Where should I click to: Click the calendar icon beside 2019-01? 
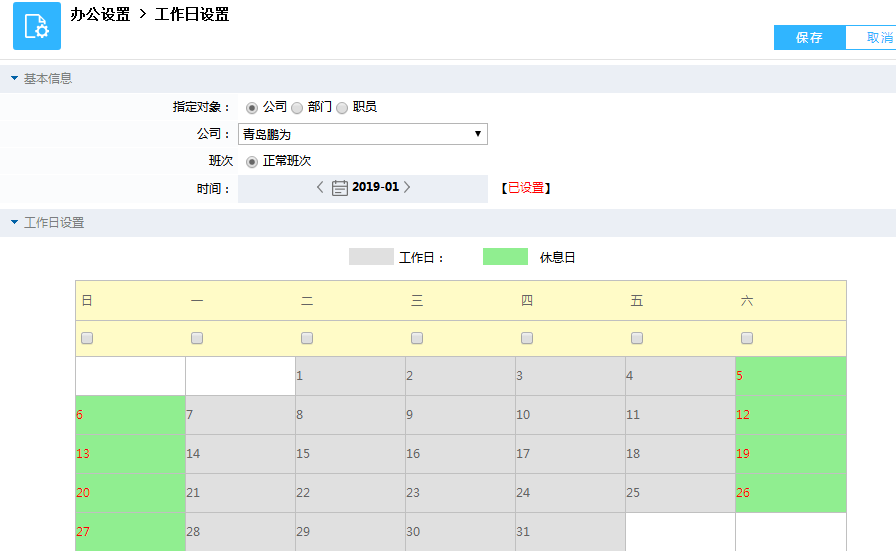click(x=340, y=187)
